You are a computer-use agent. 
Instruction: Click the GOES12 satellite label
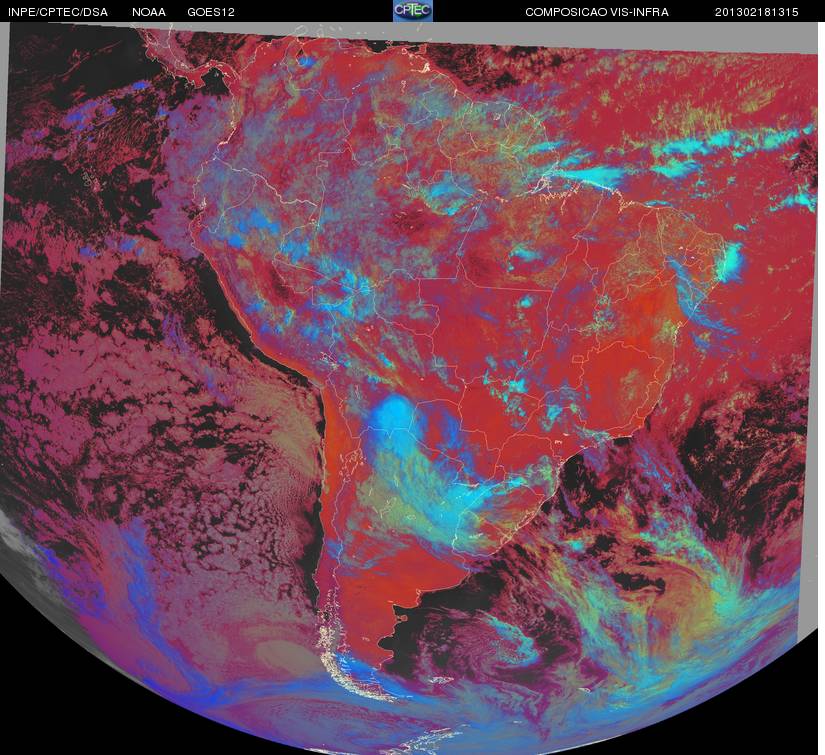(x=211, y=12)
